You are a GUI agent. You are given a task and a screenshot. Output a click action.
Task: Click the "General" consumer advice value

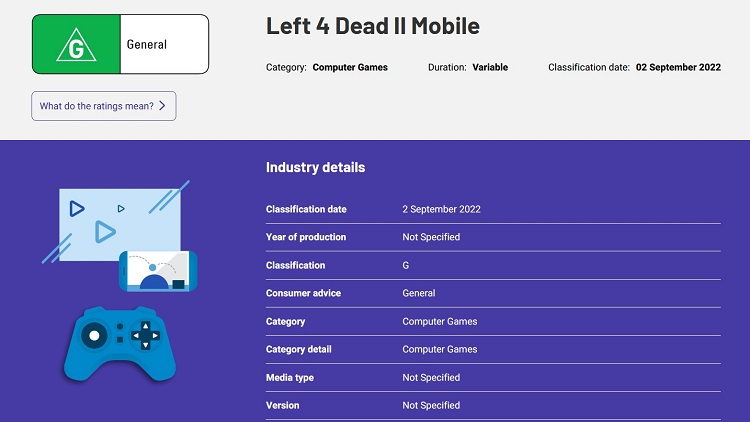[x=419, y=293]
